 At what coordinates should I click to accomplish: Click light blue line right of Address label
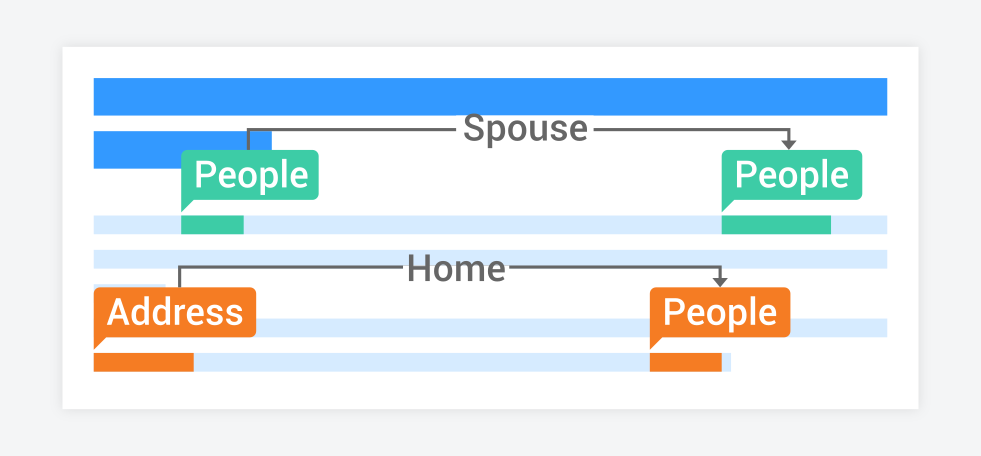tap(454, 328)
